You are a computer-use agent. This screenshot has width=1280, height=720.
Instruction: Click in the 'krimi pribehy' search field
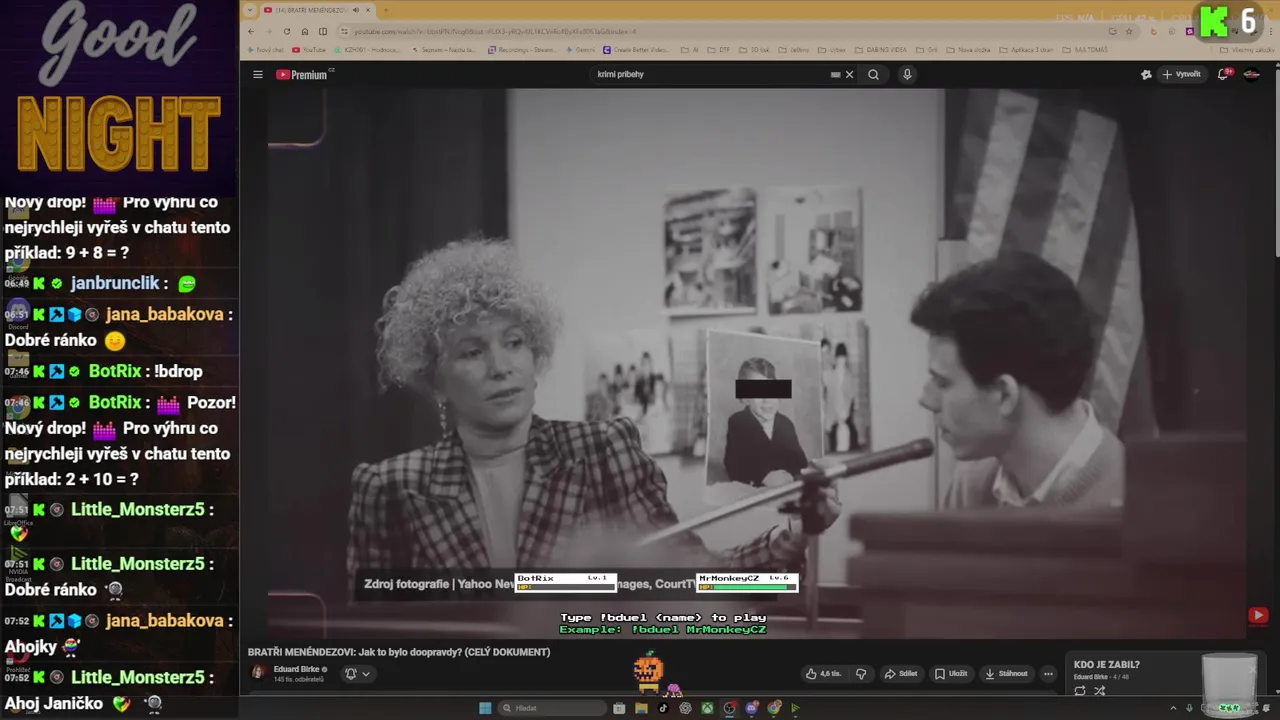710,74
